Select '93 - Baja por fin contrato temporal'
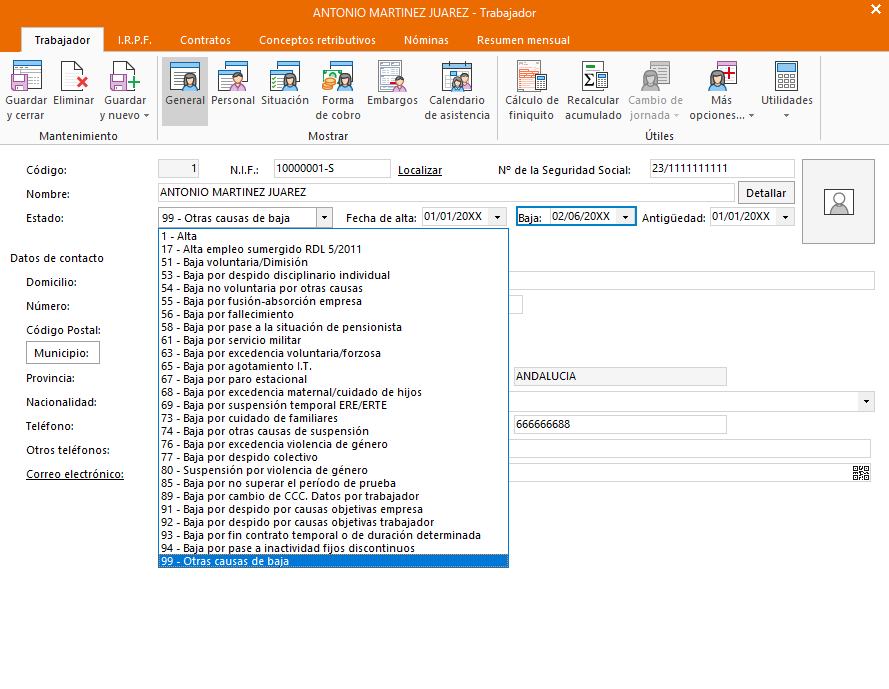This screenshot has width=889, height=689. coord(333,535)
